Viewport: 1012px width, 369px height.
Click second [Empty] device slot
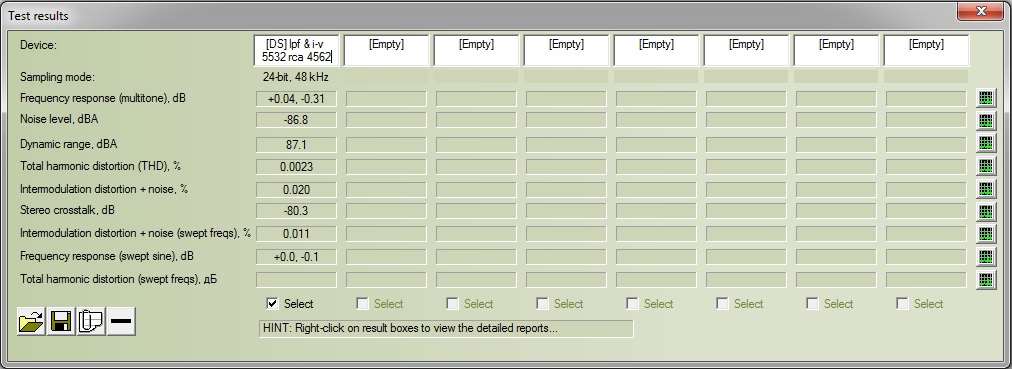click(x=387, y=50)
